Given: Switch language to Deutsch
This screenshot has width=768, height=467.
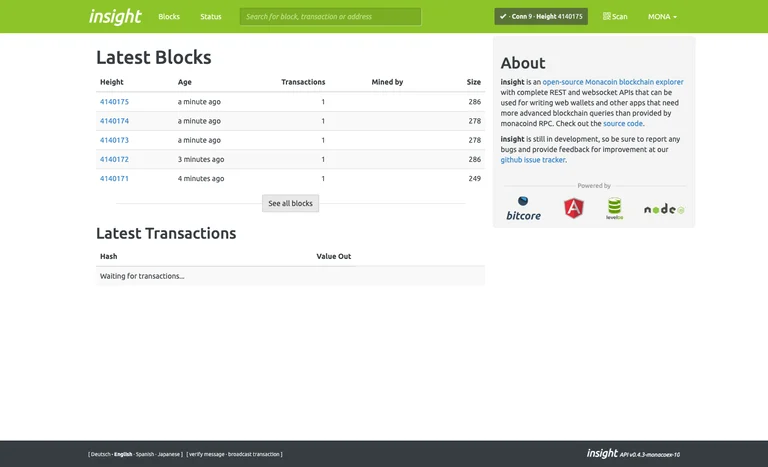Looking at the screenshot, I should [100, 454].
